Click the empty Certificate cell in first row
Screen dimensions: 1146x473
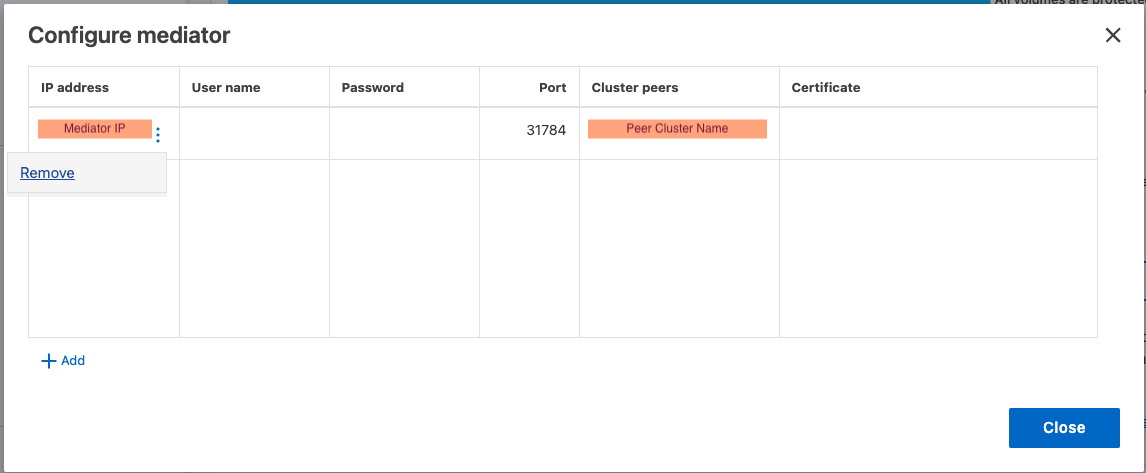click(937, 133)
